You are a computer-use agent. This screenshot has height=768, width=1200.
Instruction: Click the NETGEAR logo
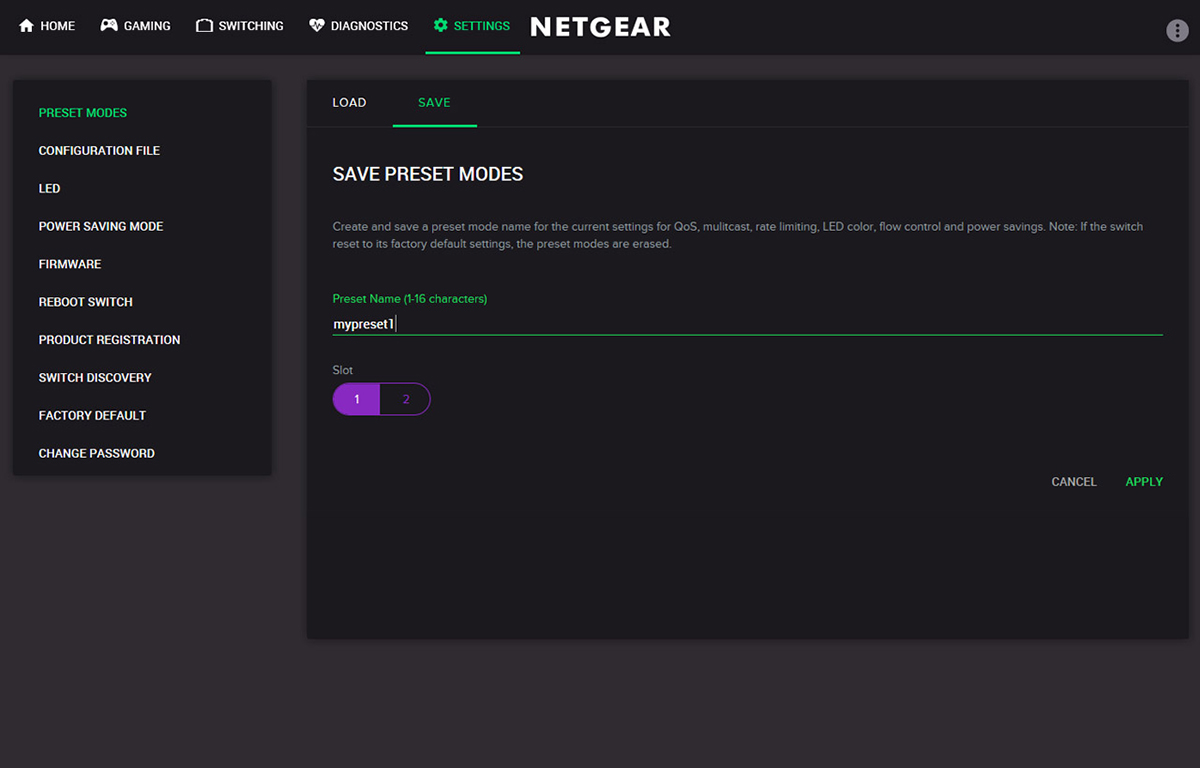(600, 27)
